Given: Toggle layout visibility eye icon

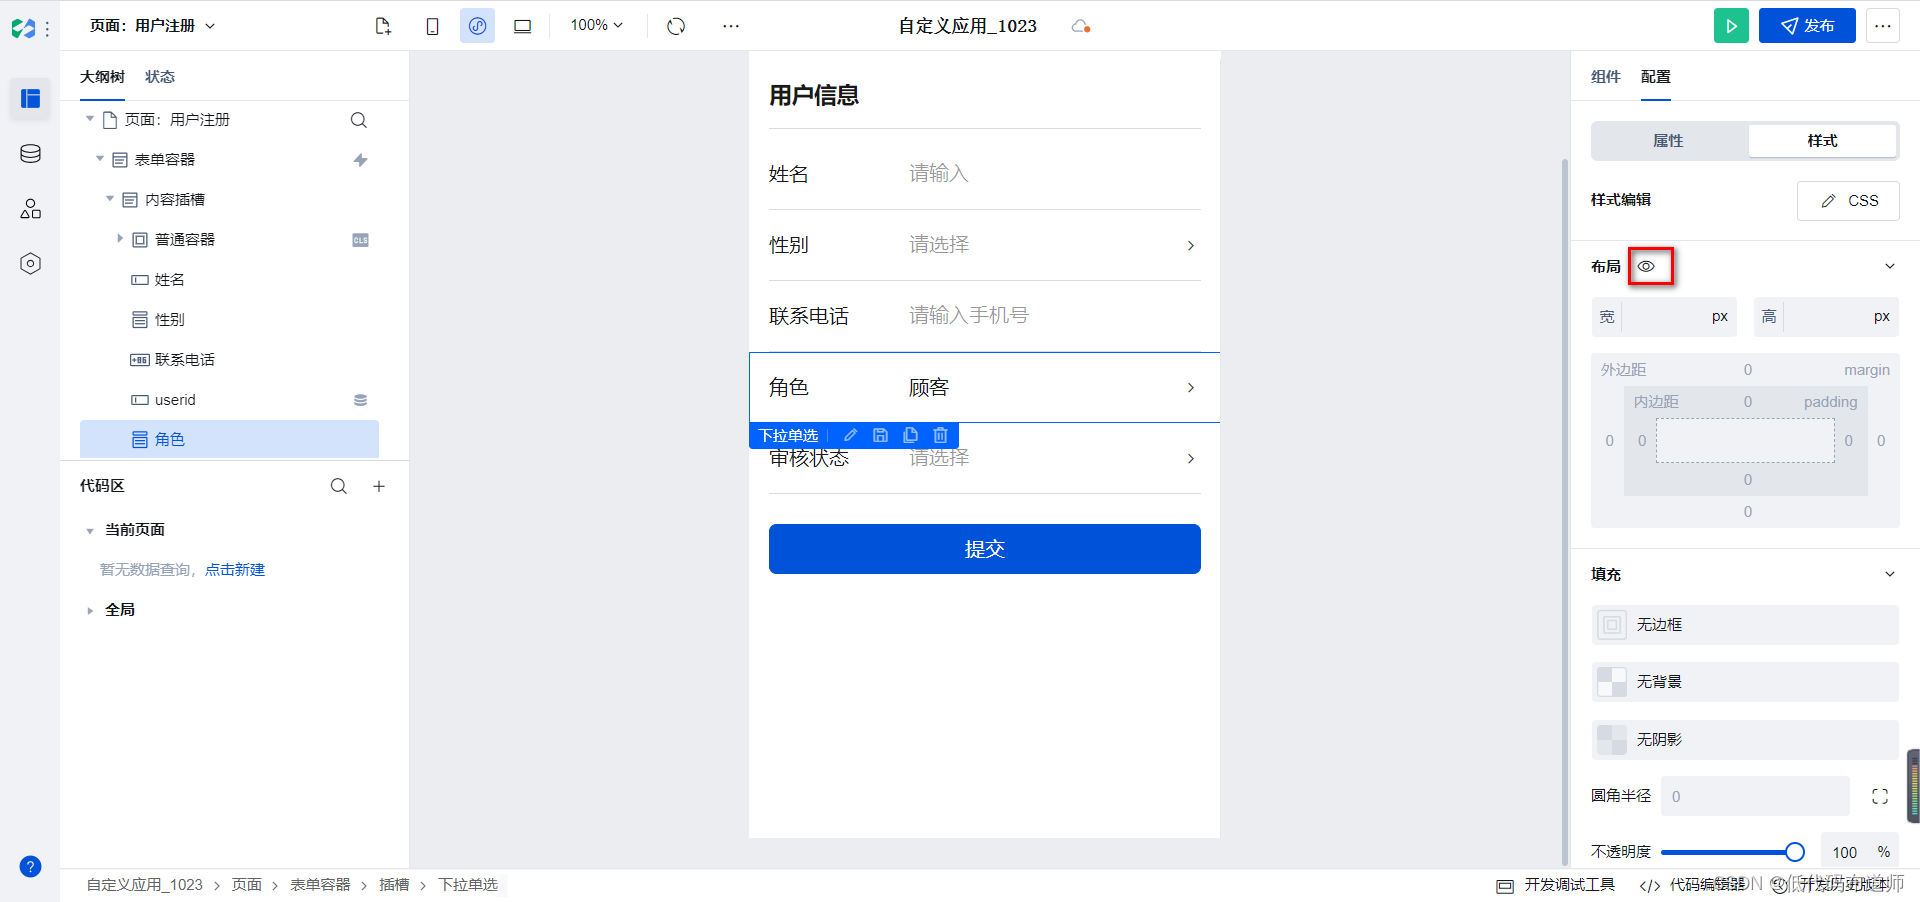Looking at the screenshot, I should [1646, 266].
